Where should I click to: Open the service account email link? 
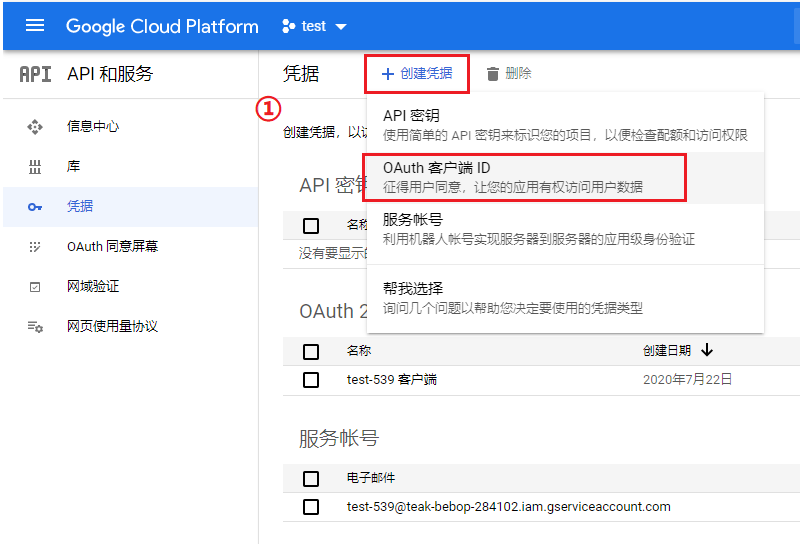[508, 507]
